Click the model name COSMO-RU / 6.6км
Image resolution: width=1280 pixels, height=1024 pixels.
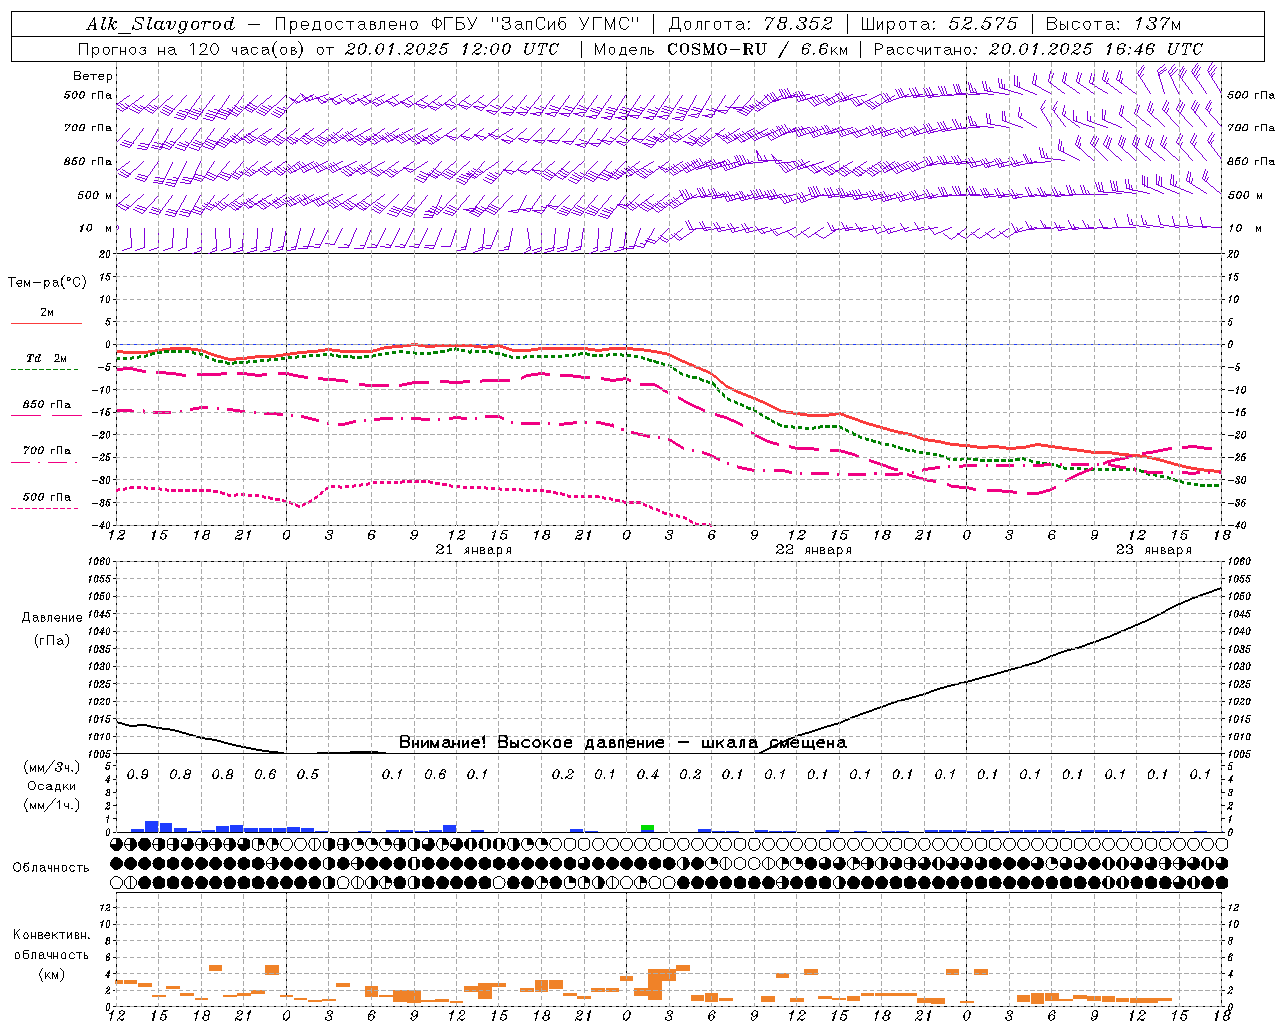758,49
